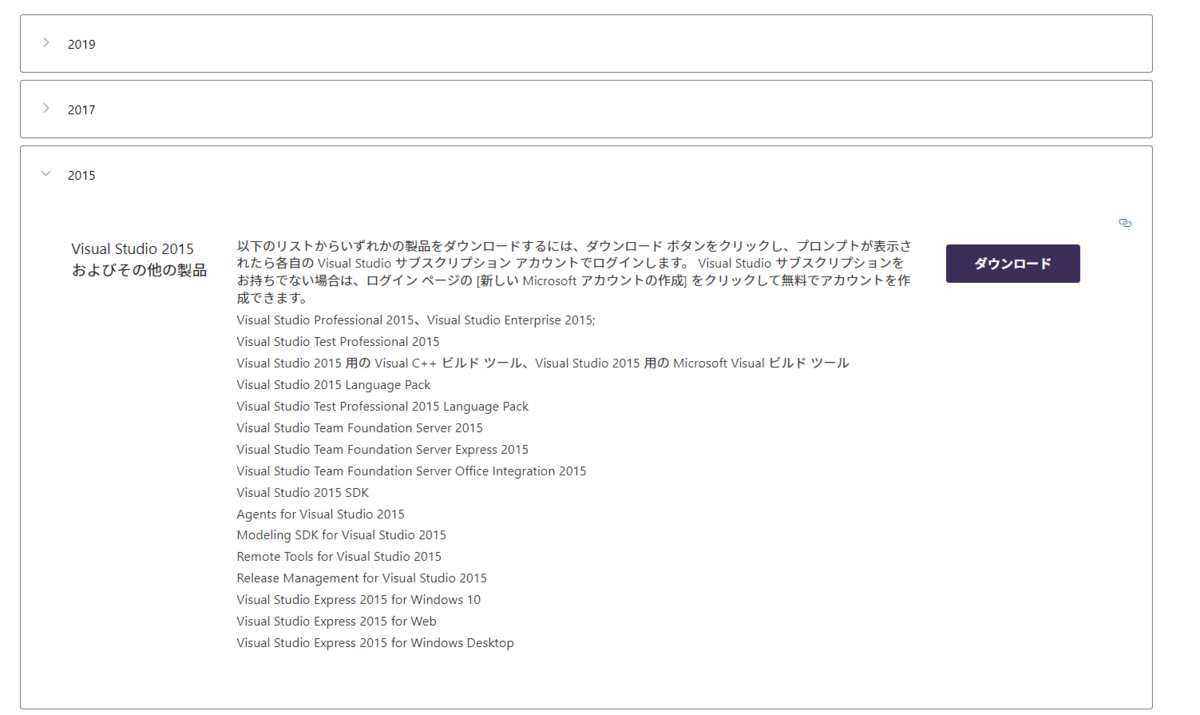Copy link using the chain icon
Viewport: 1200px width, 715px height.
(x=1125, y=223)
